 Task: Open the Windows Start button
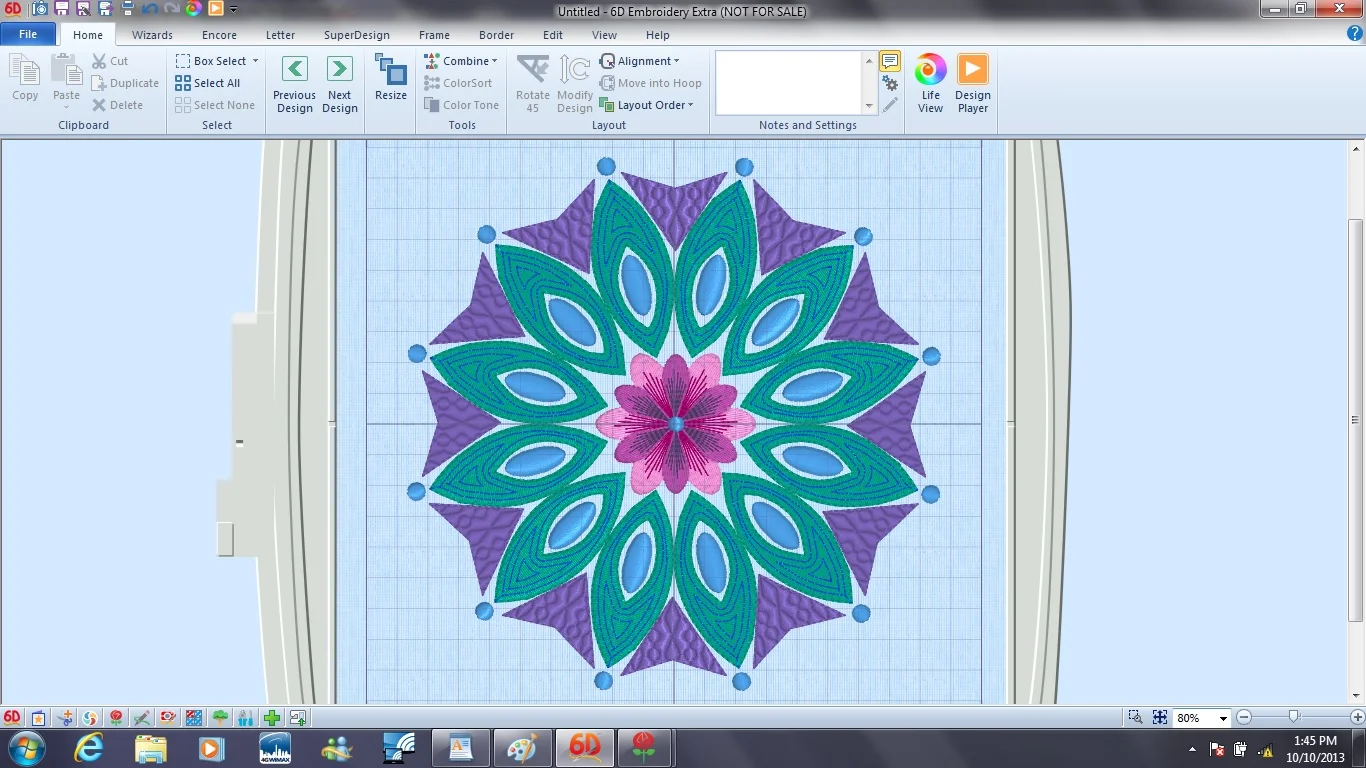pos(25,748)
